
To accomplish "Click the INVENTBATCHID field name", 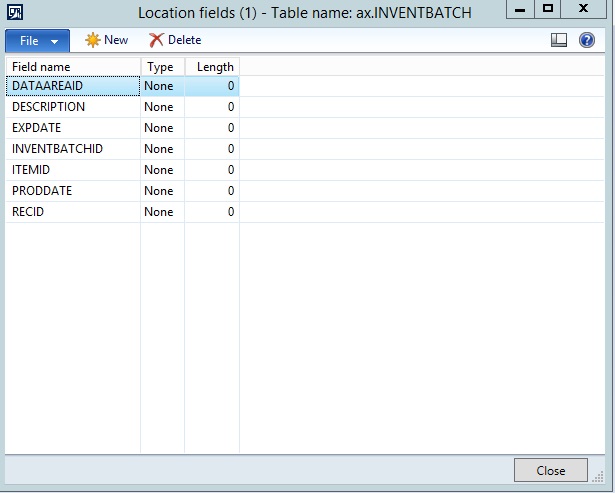I will point(72,149).
